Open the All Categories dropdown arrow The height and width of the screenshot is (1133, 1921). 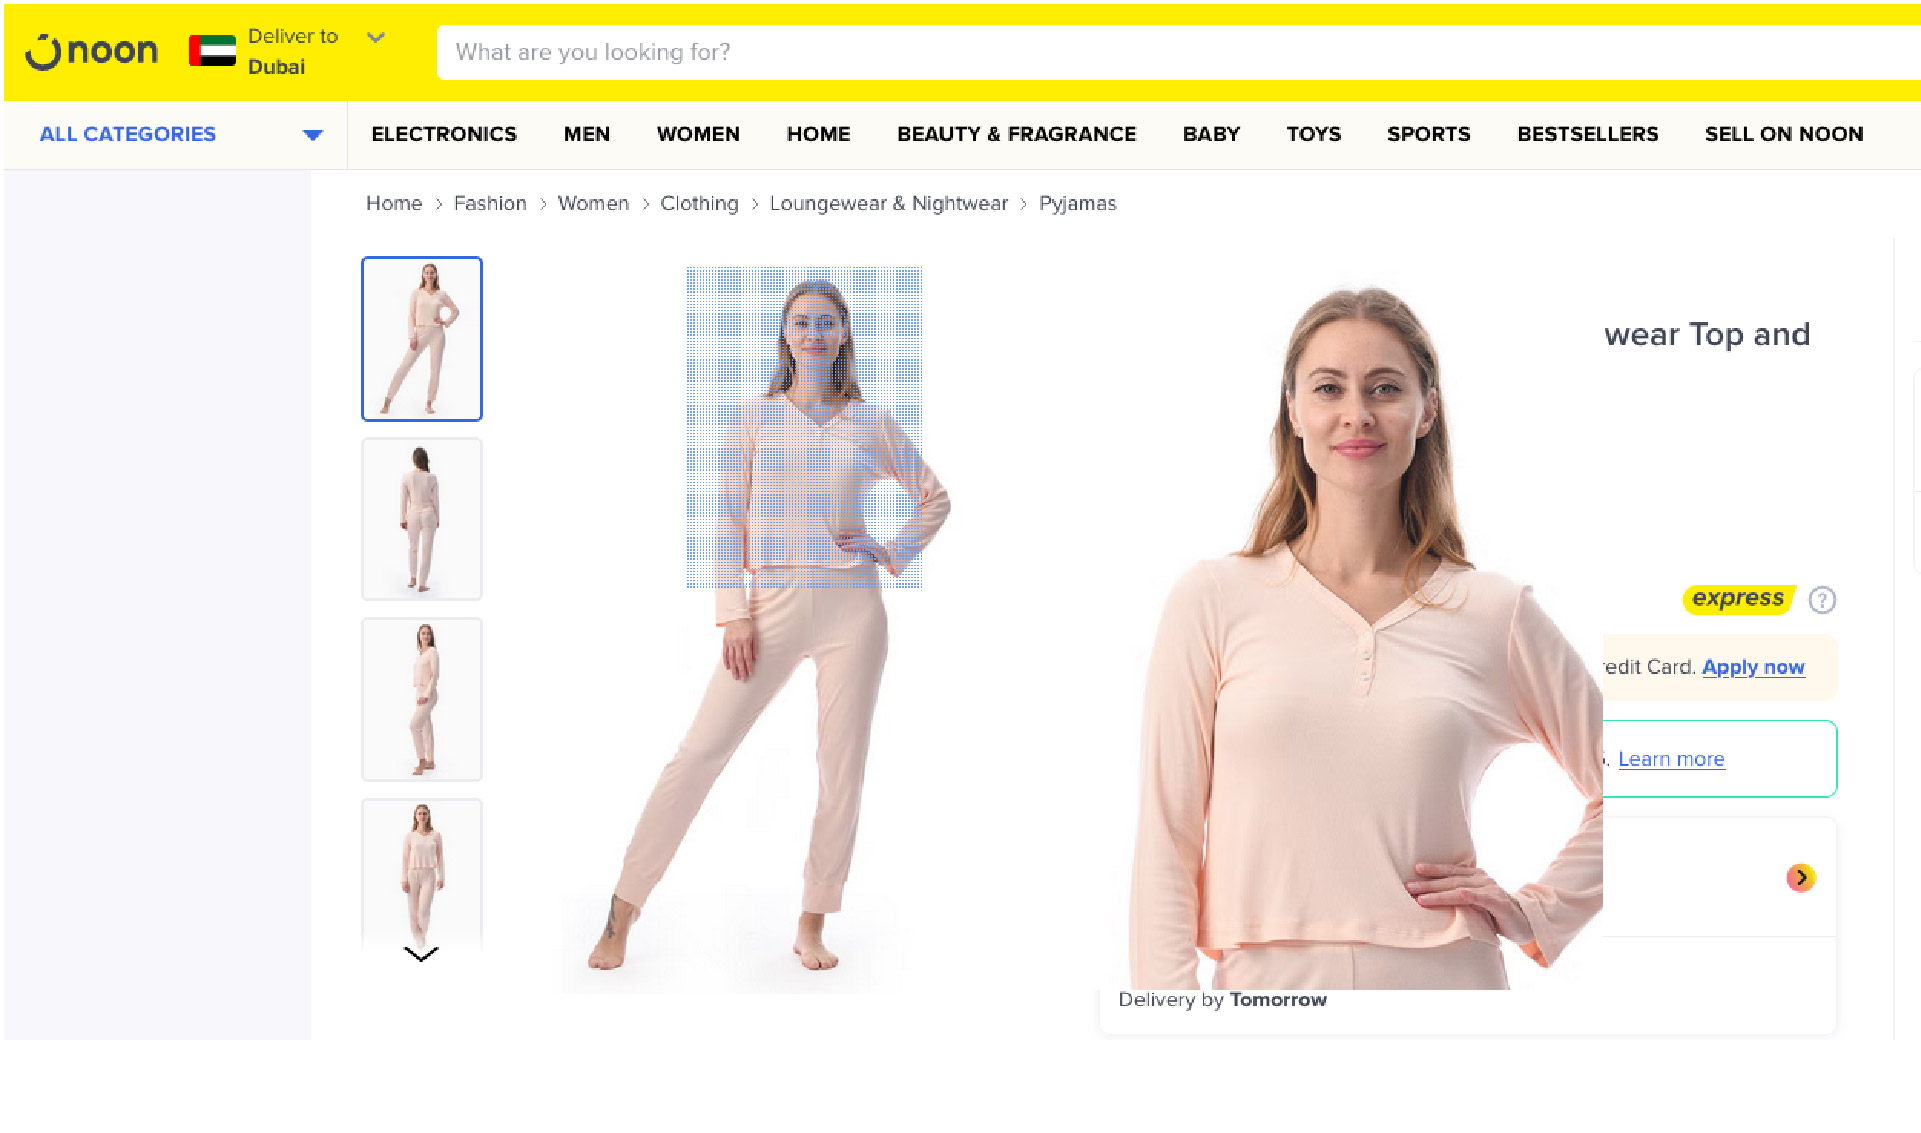click(313, 135)
